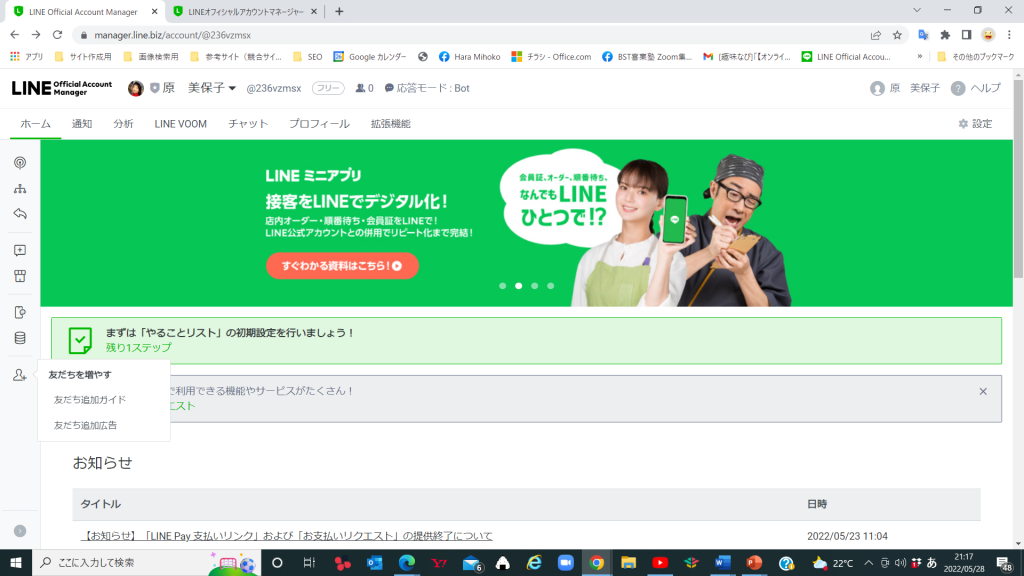Show hidden system tray icons

click(x=869, y=563)
